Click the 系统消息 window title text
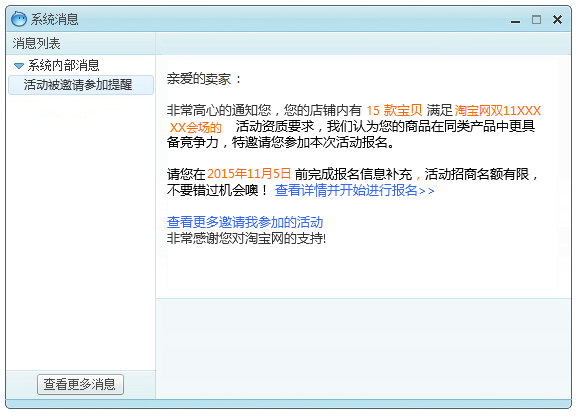 point(54,19)
